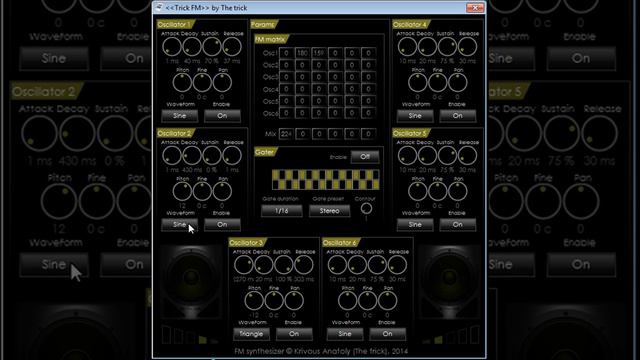Click the Gater Contour knob
The height and width of the screenshot is (360, 640).
click(x=366, y=208)
